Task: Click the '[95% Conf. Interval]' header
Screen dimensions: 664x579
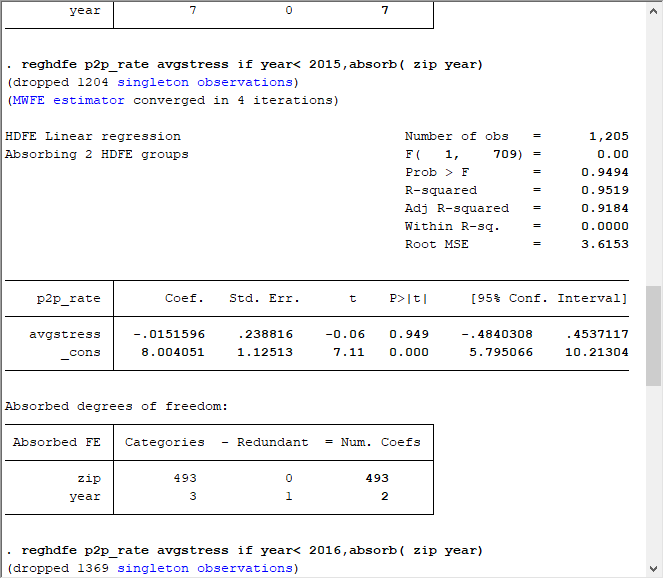Action: click(549, 298)
